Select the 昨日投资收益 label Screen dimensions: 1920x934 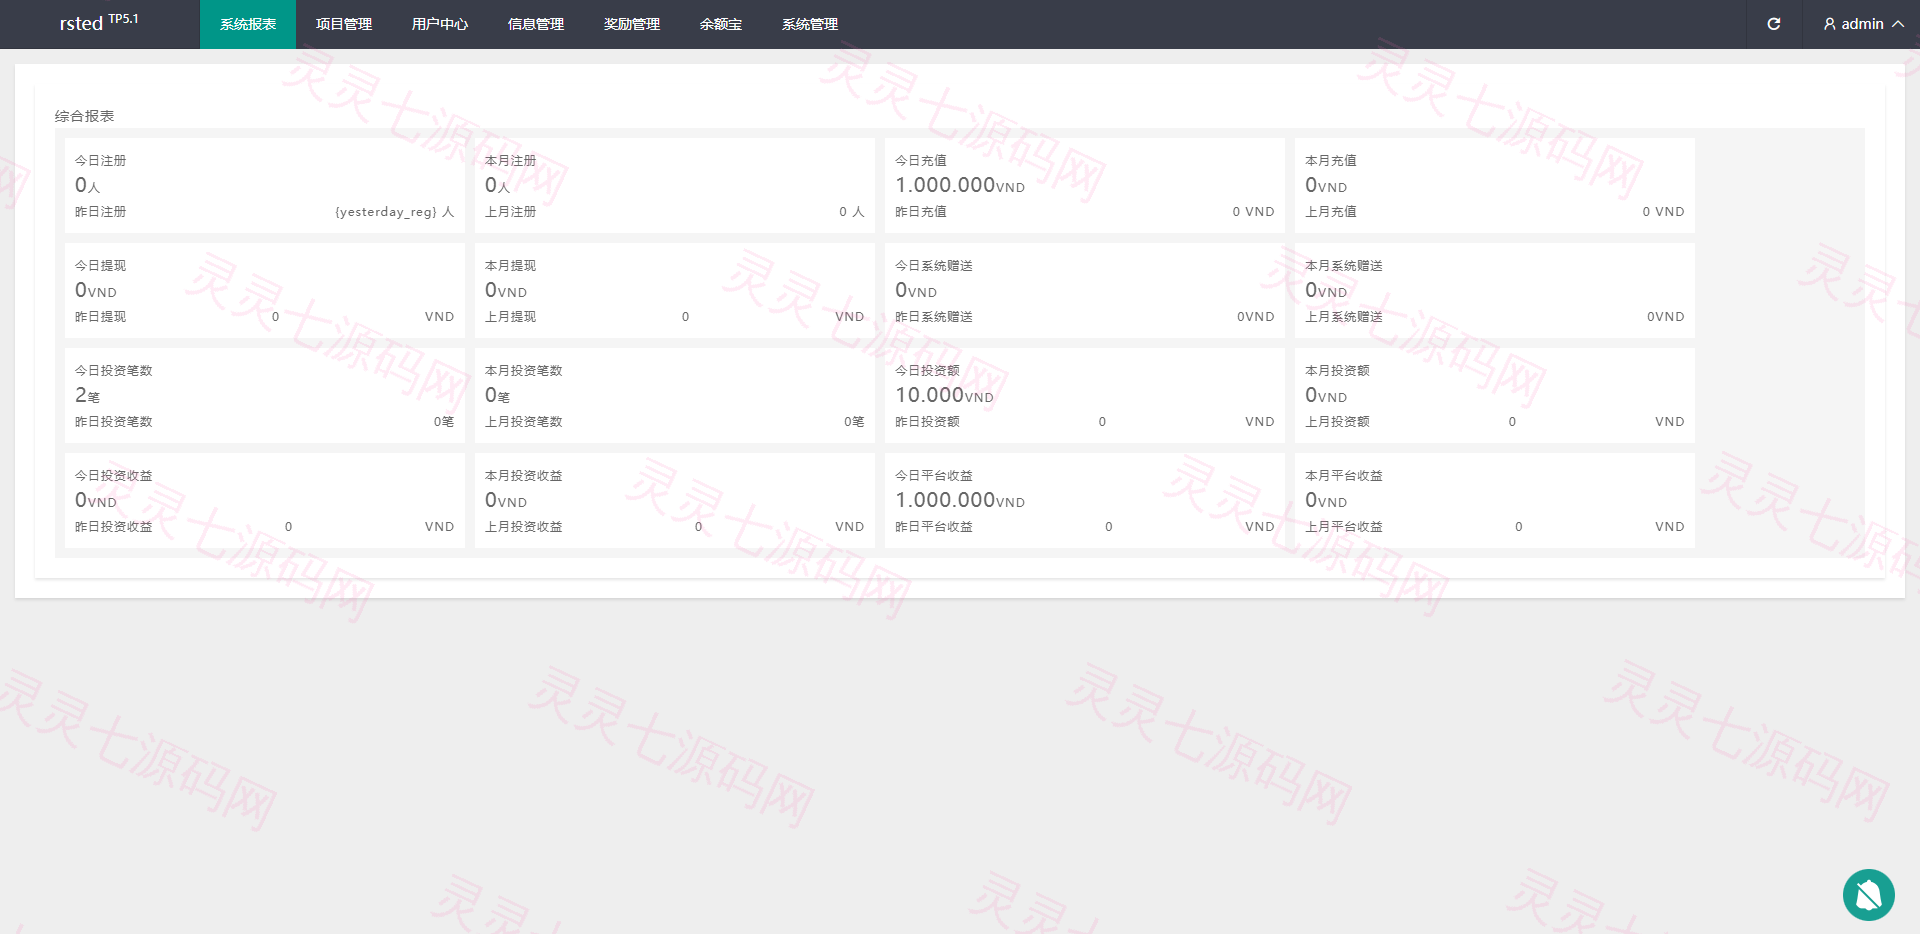(x=114, y=526)
